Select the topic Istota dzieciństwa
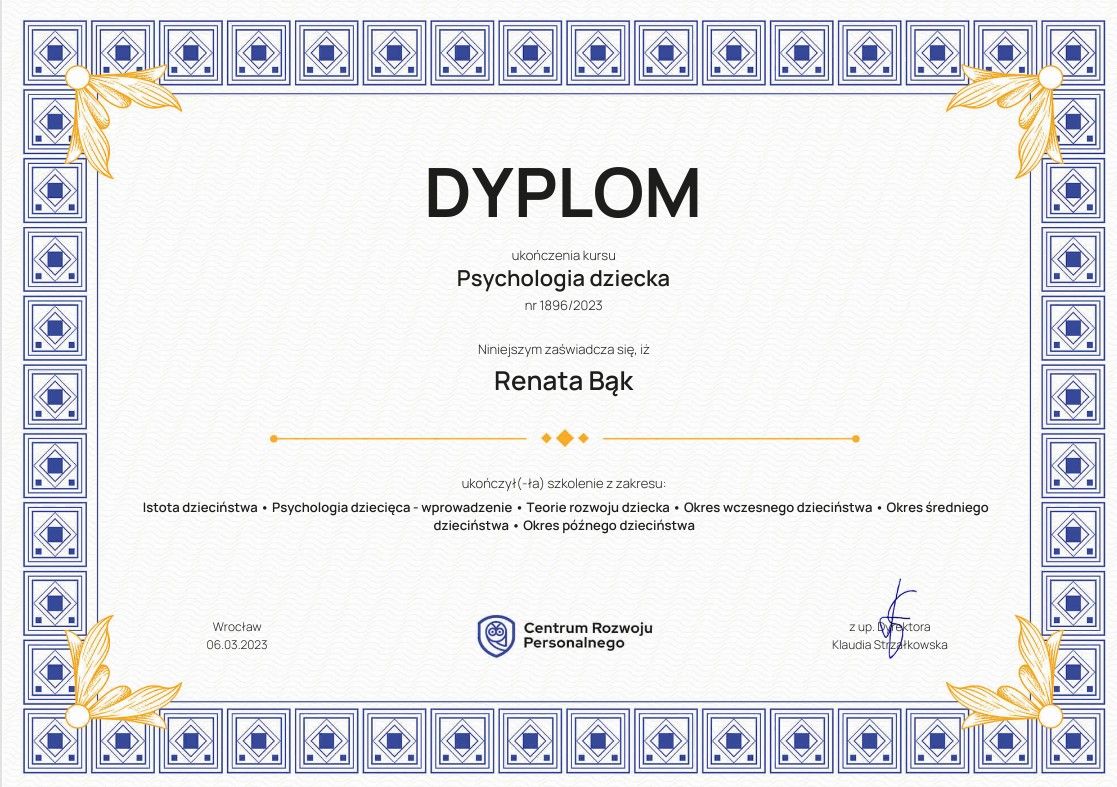This screenshot has width=1117, height=787. pos(200,507)
